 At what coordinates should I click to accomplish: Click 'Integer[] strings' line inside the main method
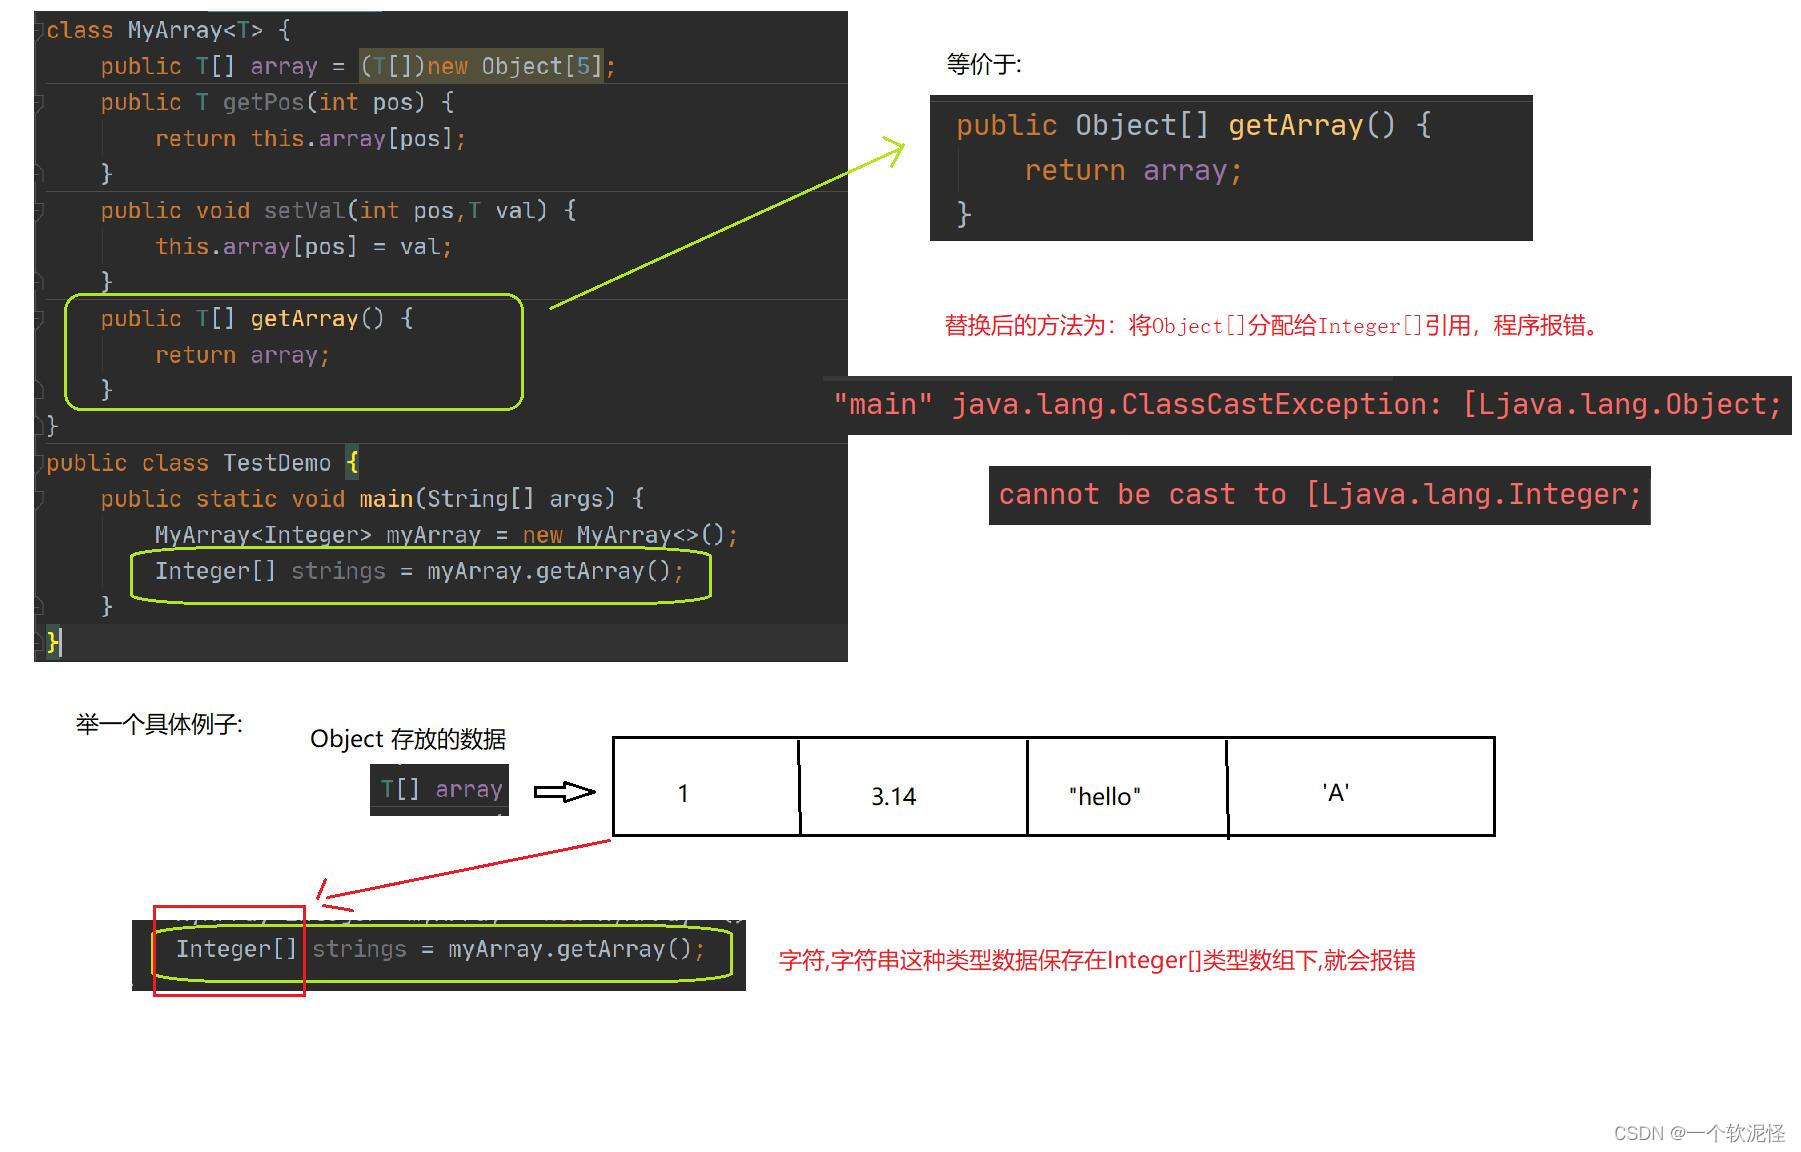click(x=419, y=571)
